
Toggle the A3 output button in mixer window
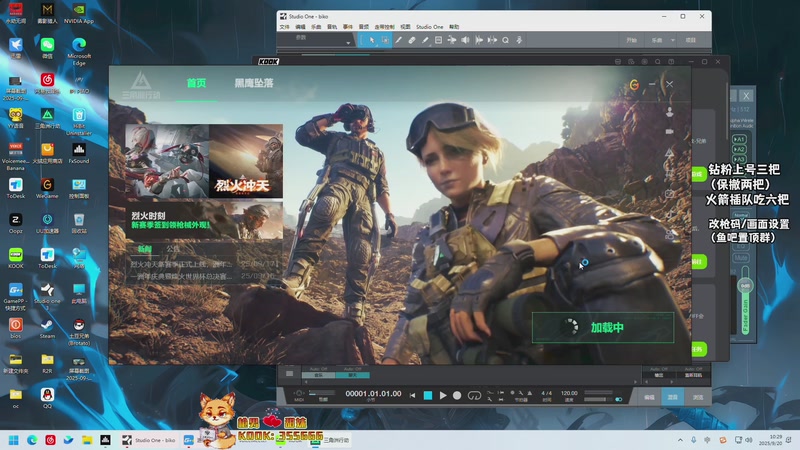point(739,159)
